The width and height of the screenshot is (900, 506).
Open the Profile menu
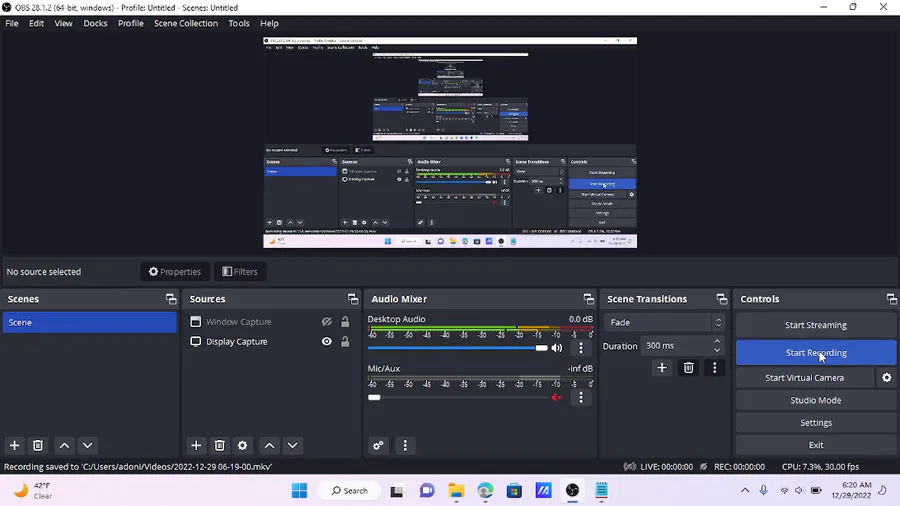tap(131, 24)
